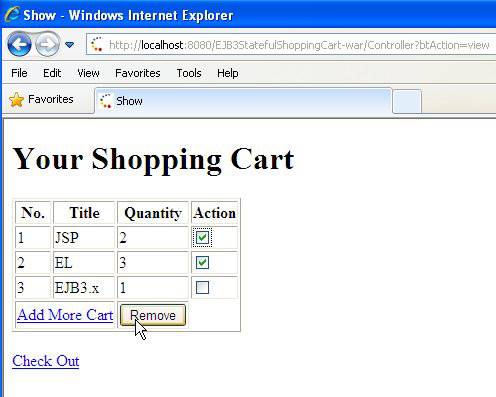Click the browser Forward arrow button

click(47, 44)
